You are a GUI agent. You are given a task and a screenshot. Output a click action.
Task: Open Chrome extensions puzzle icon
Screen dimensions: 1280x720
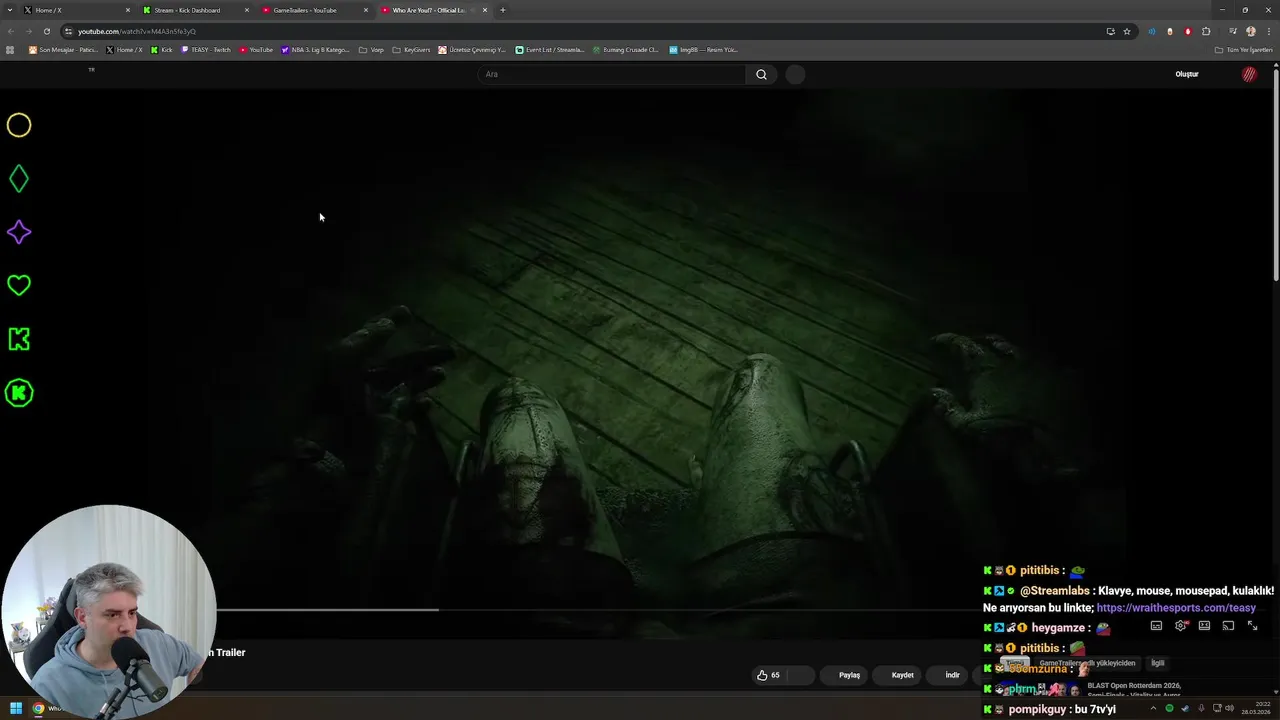coord(1206,31)
